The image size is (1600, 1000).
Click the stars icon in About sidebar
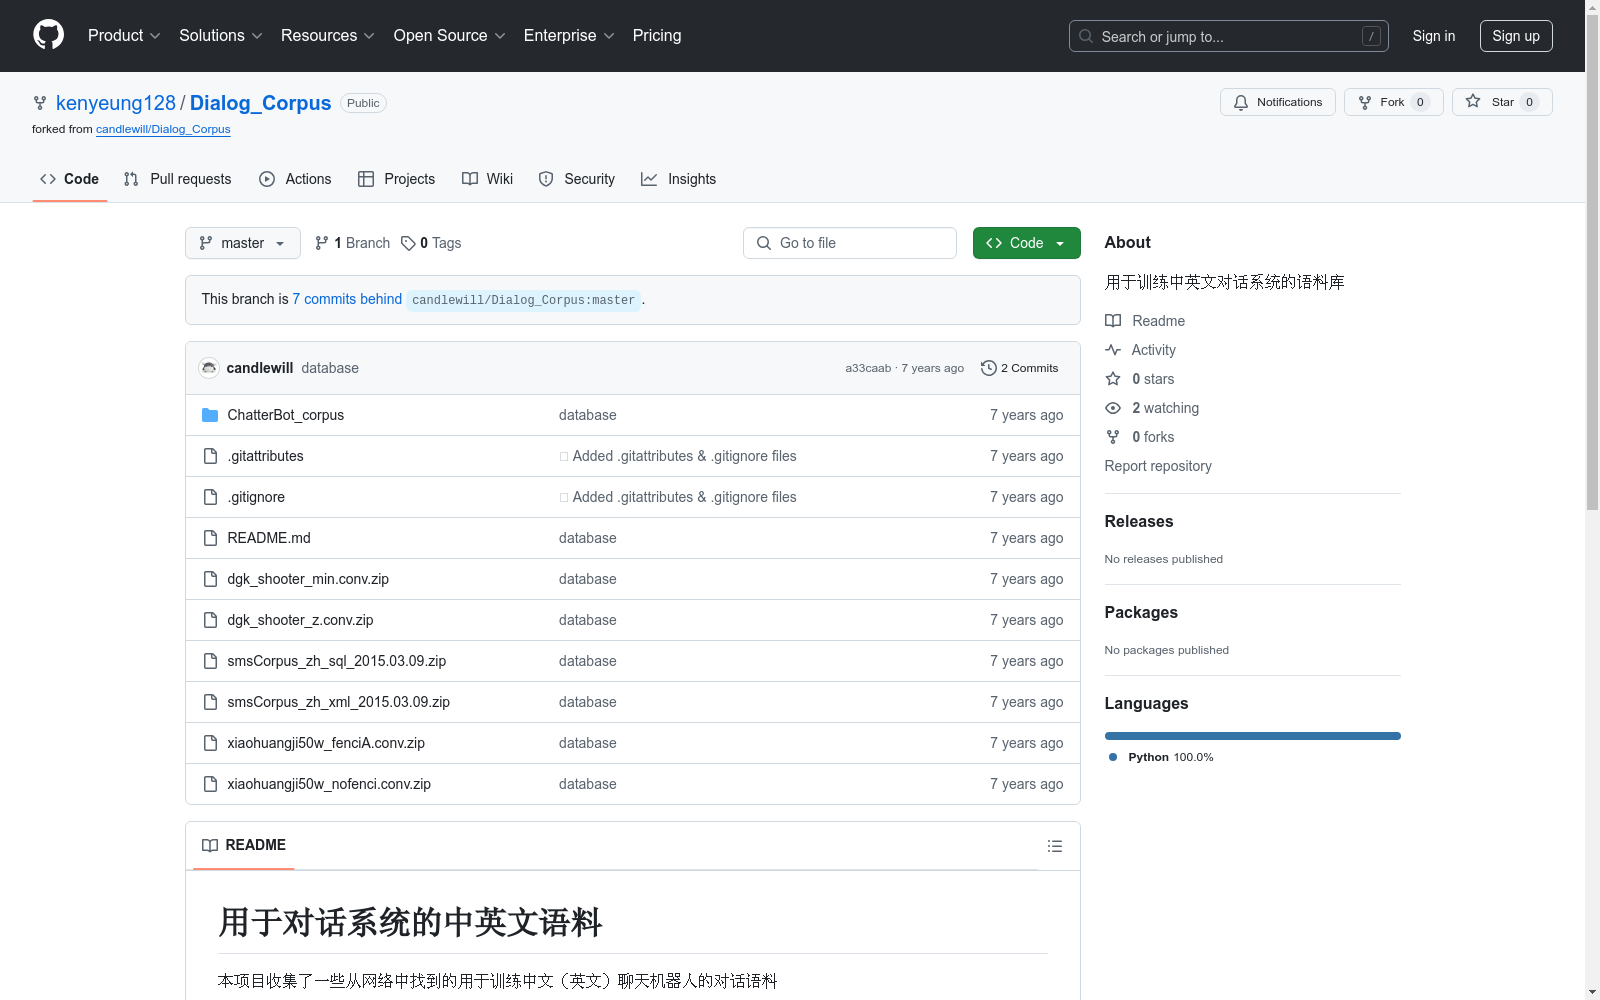tap(1113, 379)
